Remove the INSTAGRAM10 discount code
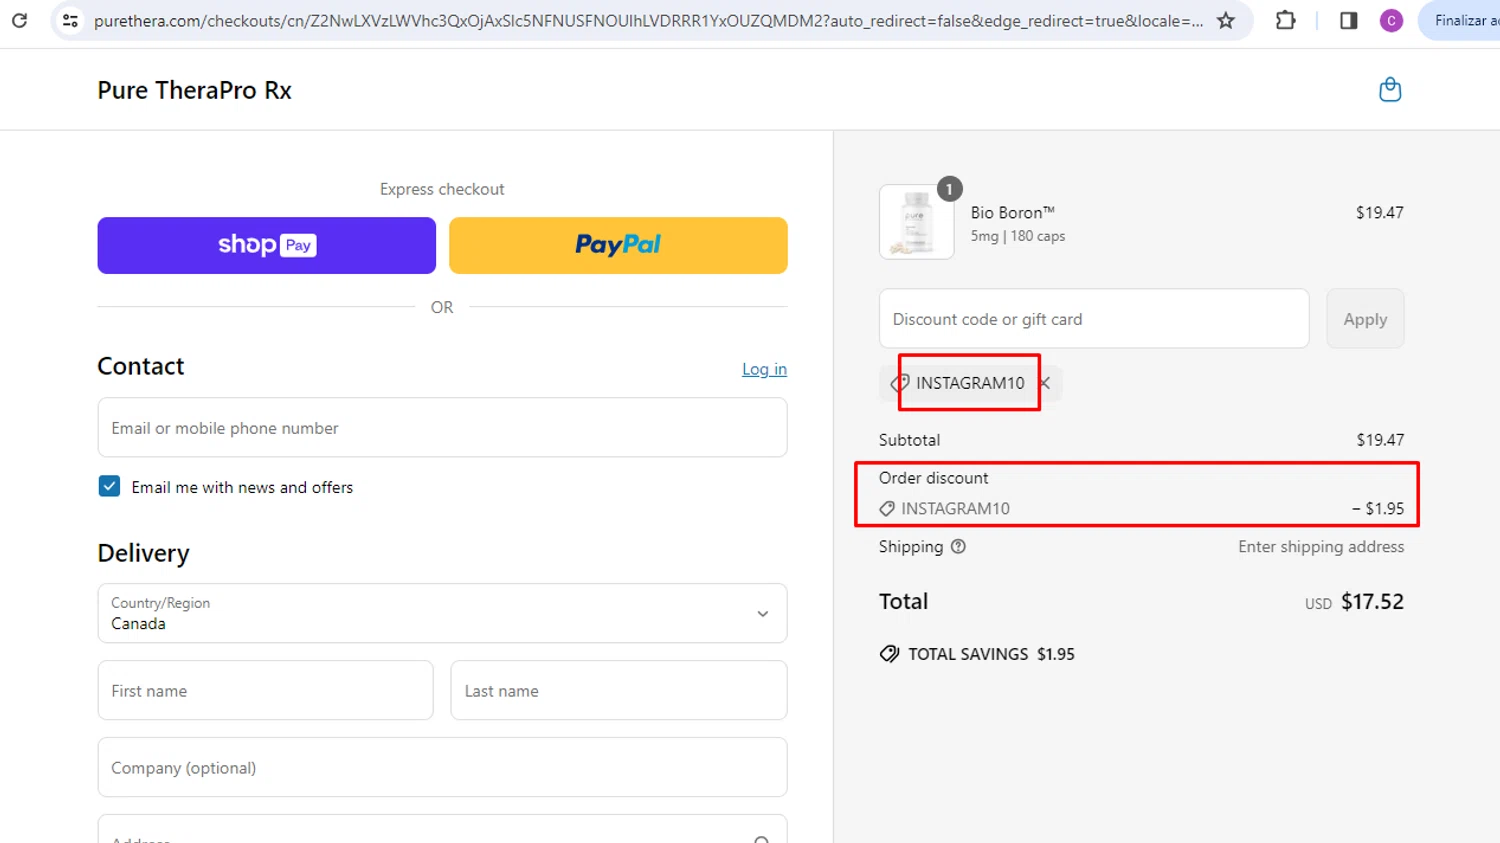1500x843 pixels. (1044, 383)
